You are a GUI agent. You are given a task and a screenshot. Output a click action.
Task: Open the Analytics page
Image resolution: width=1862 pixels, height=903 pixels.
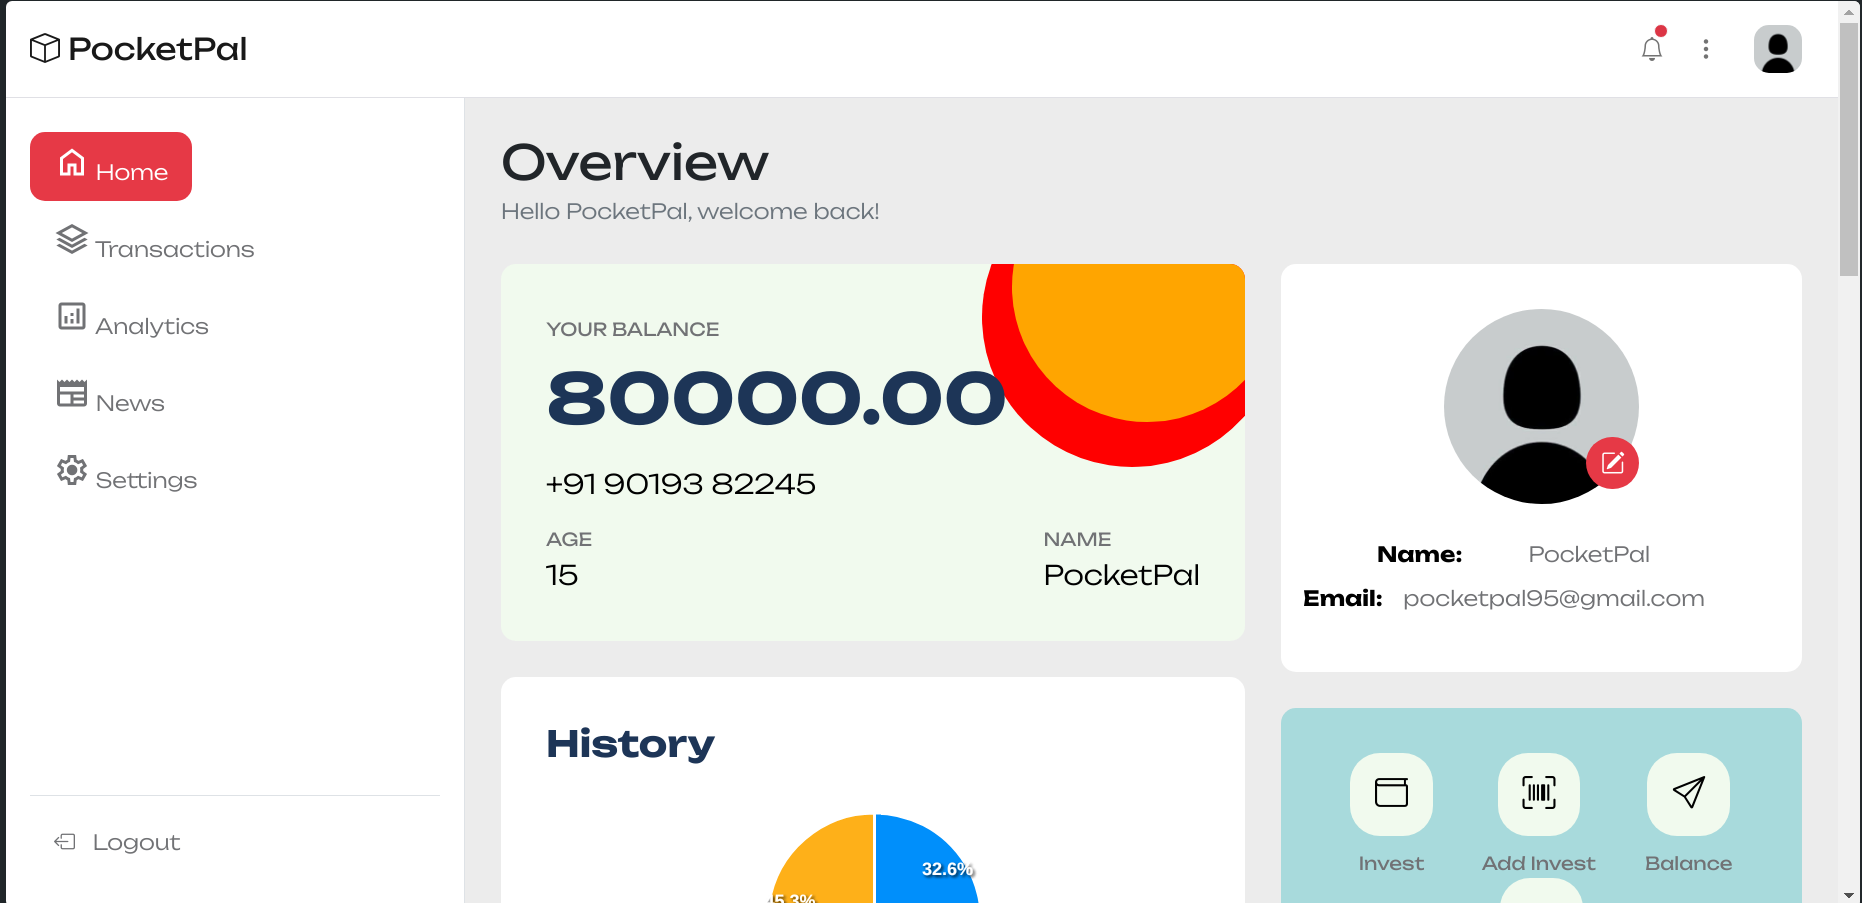(133, 320)
